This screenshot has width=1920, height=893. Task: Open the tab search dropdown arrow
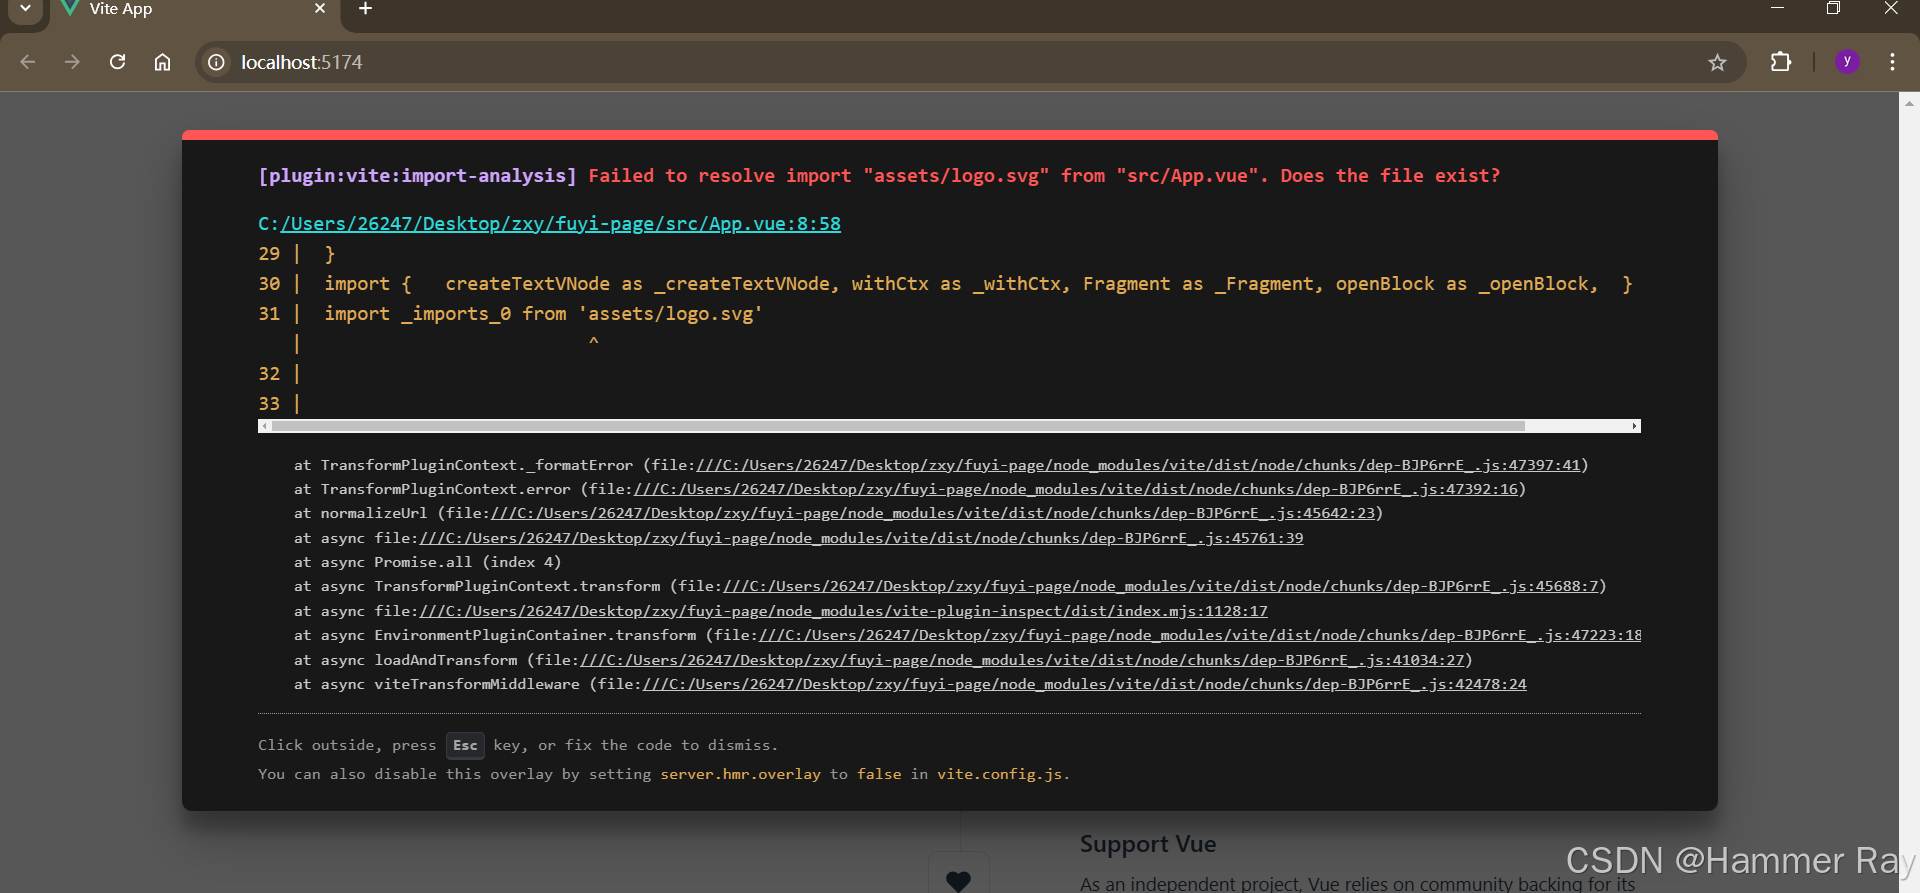(x=25, y=8)
